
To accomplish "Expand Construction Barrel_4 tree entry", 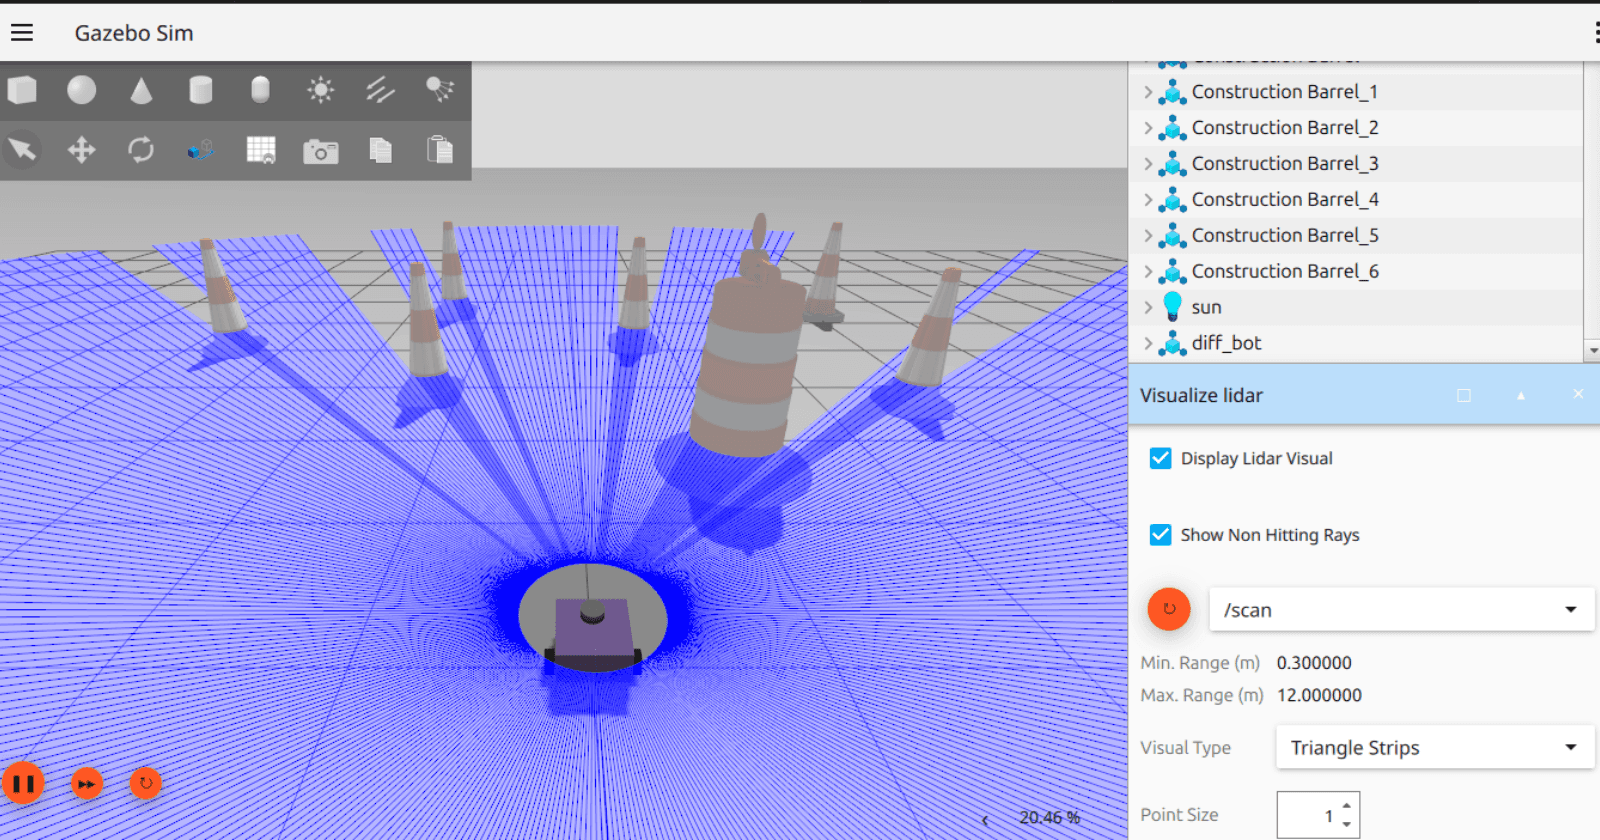I will pyautogui.click(x=1148, y=200).
